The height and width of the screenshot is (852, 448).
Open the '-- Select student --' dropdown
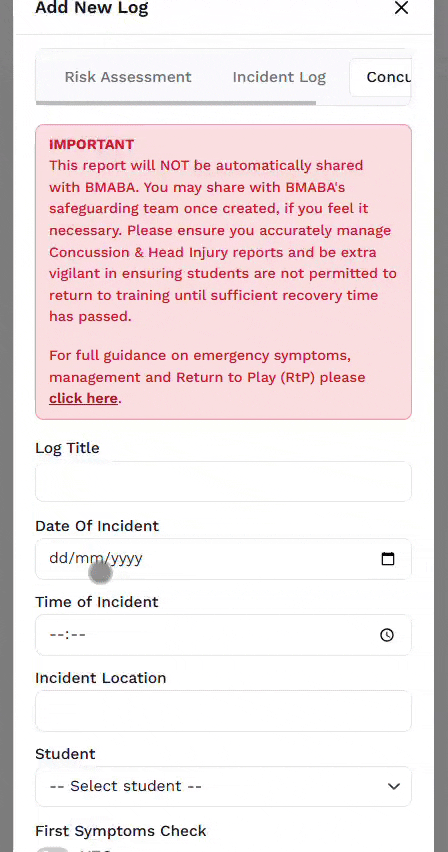(223, 786)
